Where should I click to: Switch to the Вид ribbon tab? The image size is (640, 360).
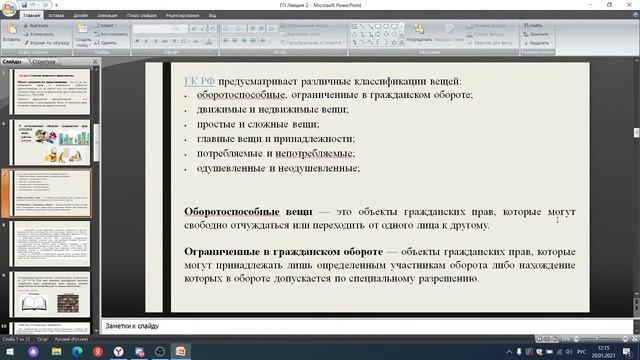tap(212, 16)
